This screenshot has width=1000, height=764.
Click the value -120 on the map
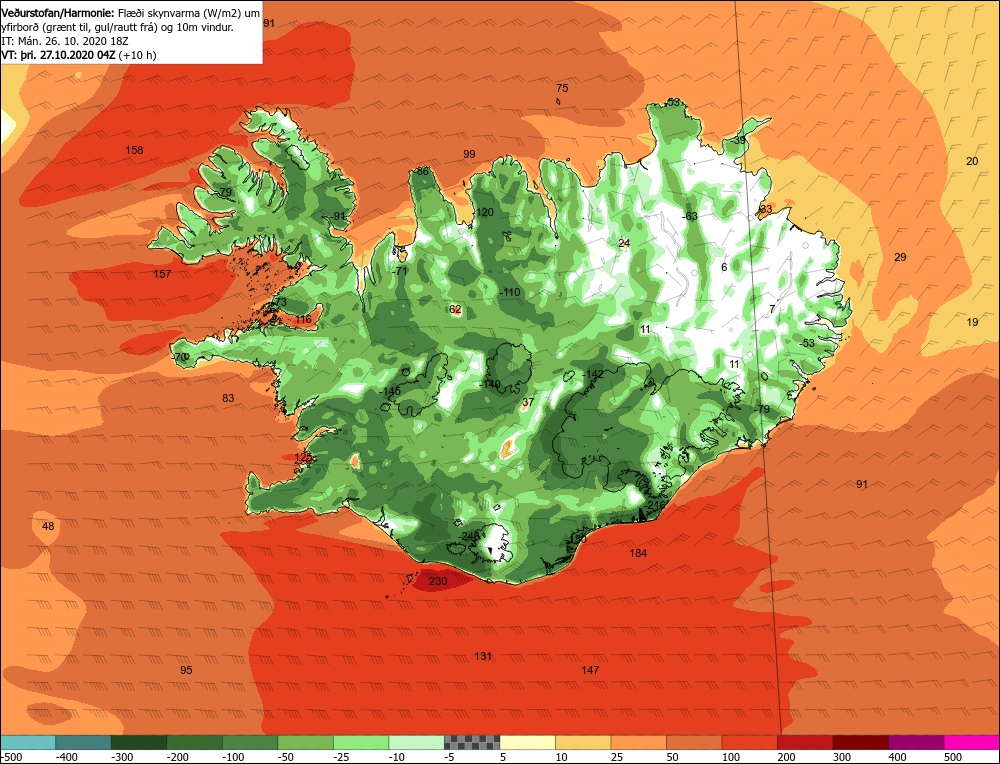coord(483,212)
